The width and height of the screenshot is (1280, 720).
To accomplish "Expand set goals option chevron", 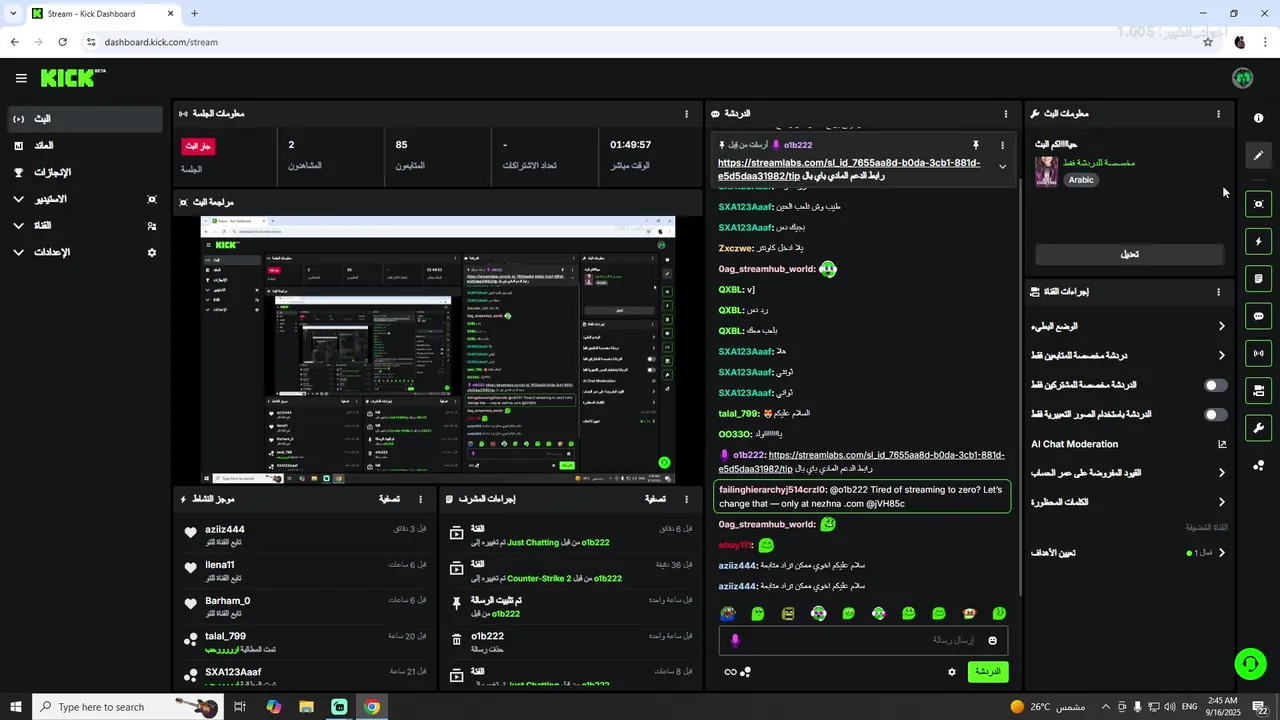I will [x=1221, y=552].
